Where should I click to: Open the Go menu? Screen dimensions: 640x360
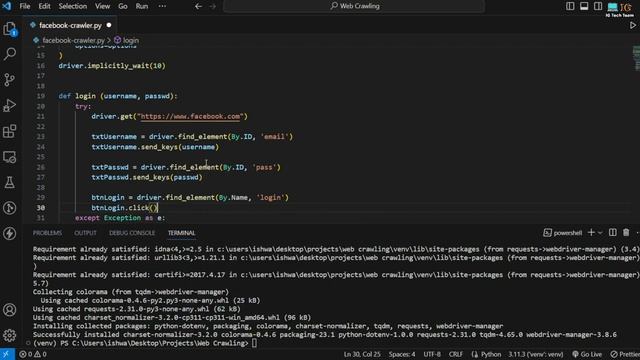pyautogui.click(x=122, y=6)
